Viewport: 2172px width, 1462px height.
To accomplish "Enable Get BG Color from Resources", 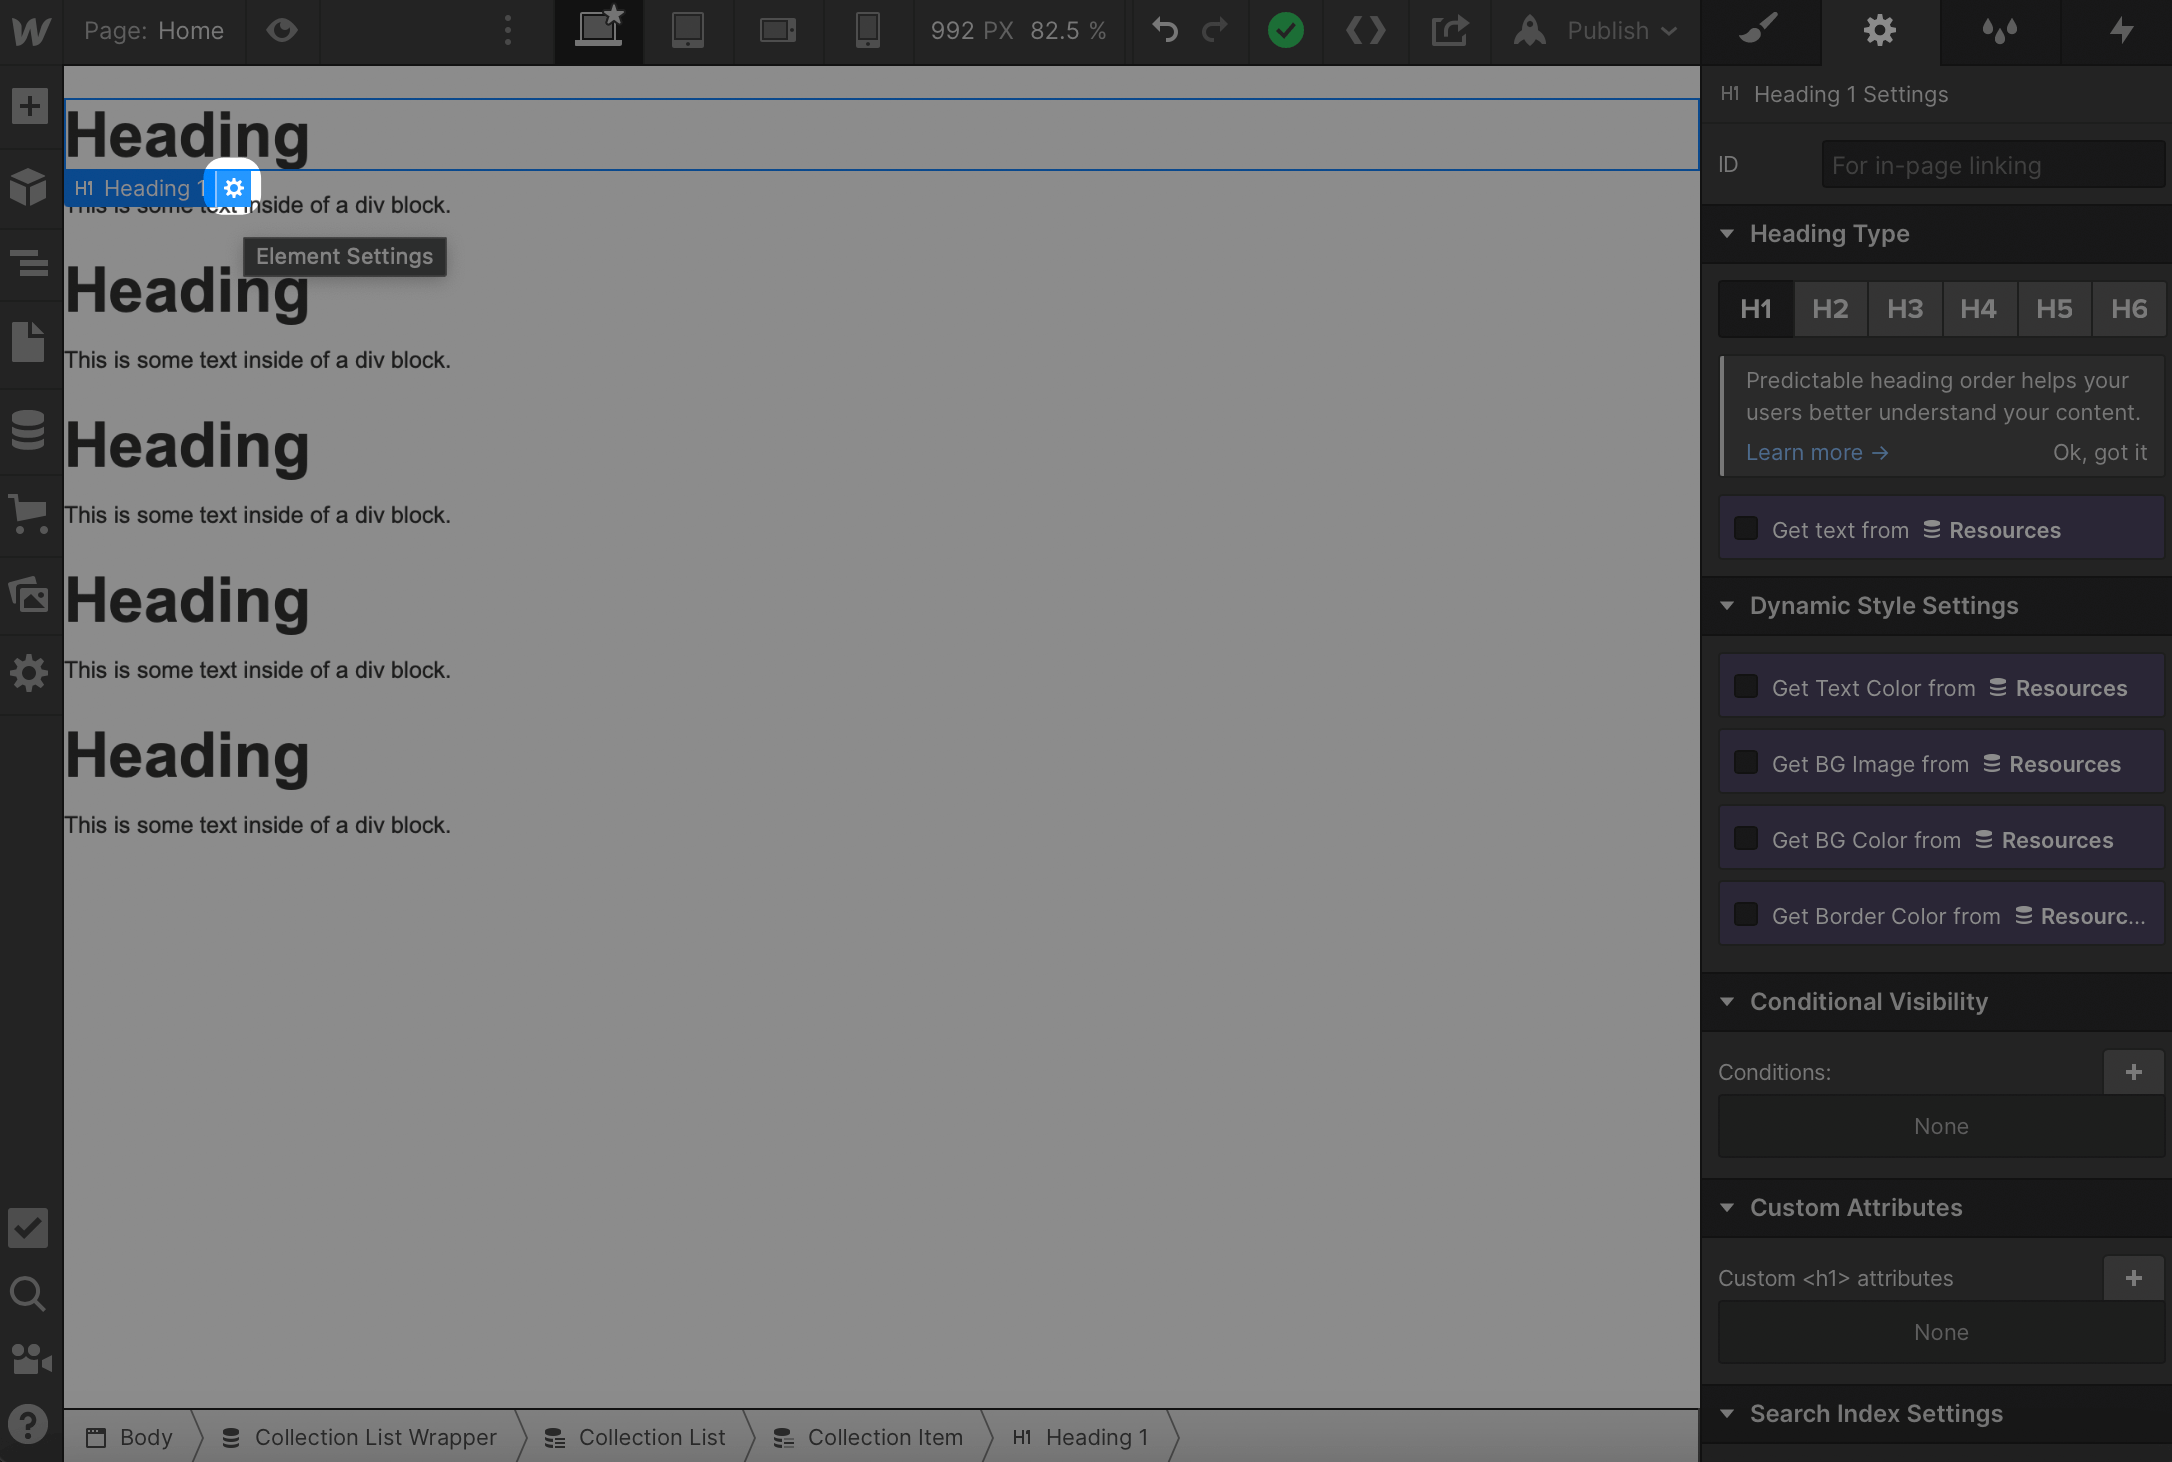I will [x=1746, y=839].
